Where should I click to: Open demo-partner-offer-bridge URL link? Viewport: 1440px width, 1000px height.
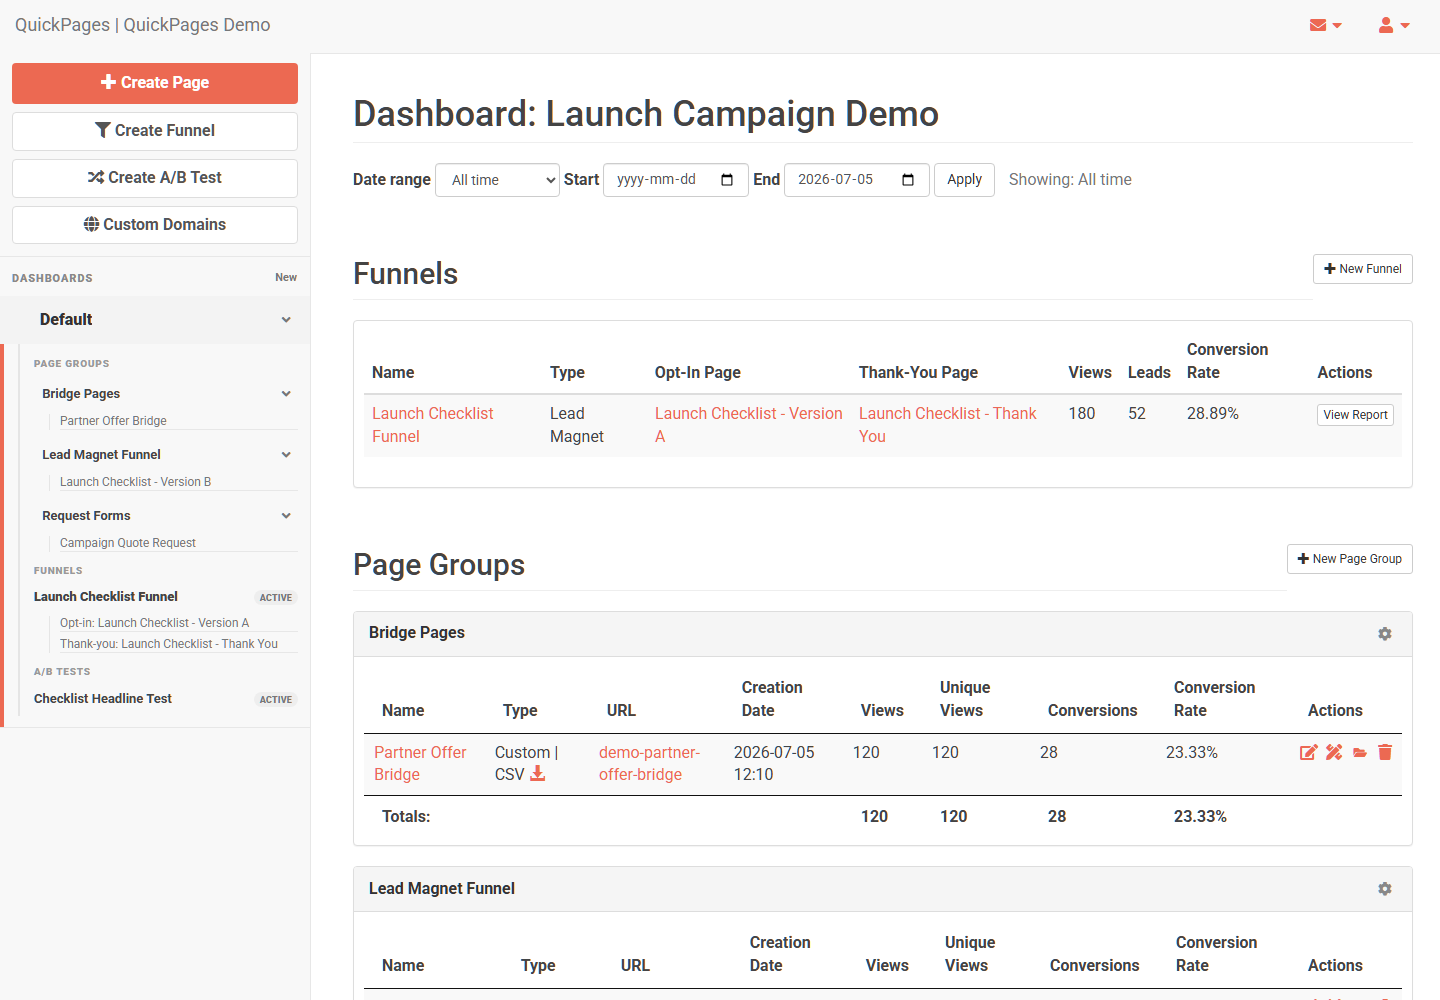point(649,763)
